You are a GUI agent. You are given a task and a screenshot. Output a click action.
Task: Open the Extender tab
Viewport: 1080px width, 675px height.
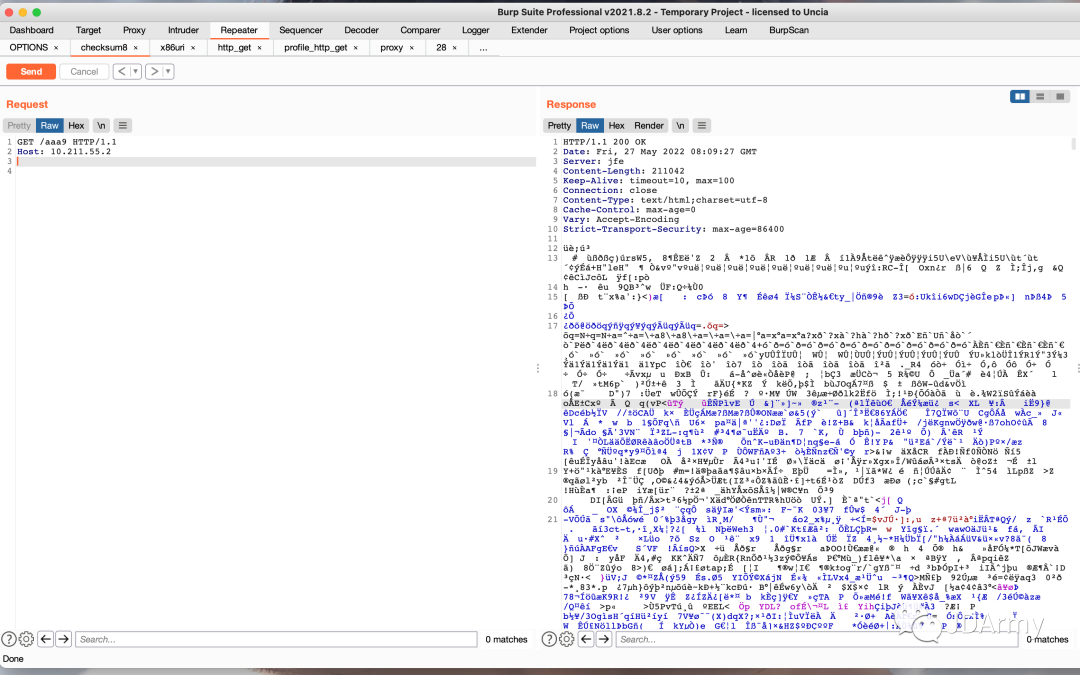[x=530, y=30]
